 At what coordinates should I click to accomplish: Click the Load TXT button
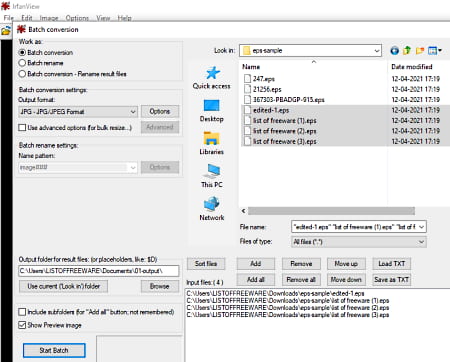pos(391,264)
